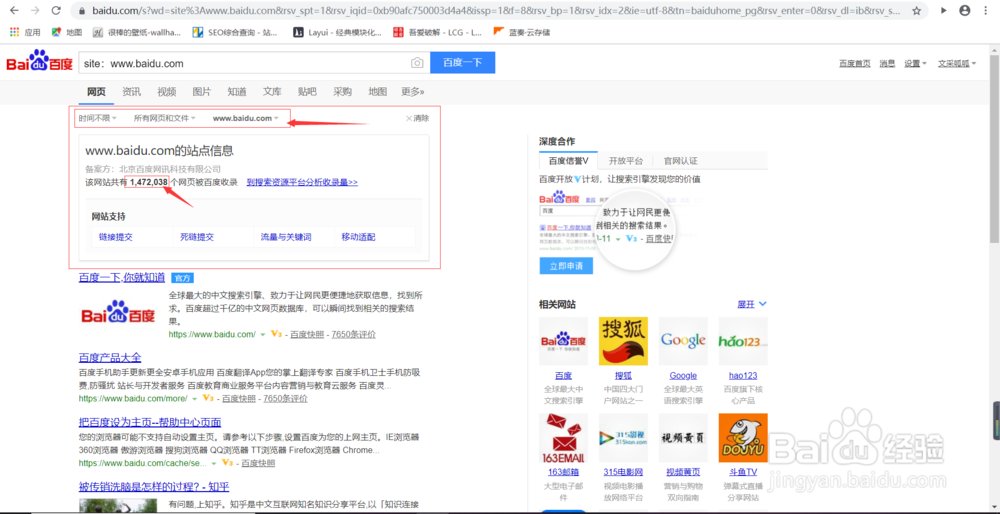Open the www.baidu.com site filter dropdown
The height and width of the screenshot is (514, 1000).
click(246, 118)
